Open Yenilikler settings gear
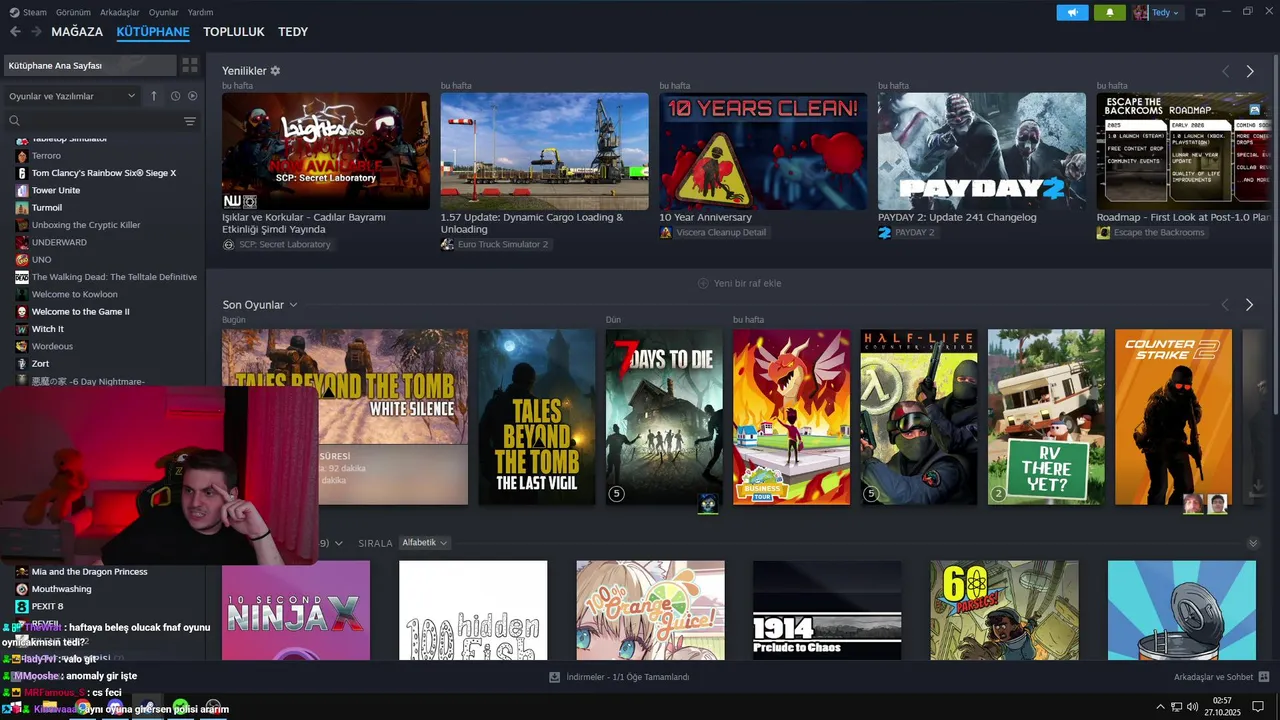The image size is (1280, 720). [x=275, y=71]
